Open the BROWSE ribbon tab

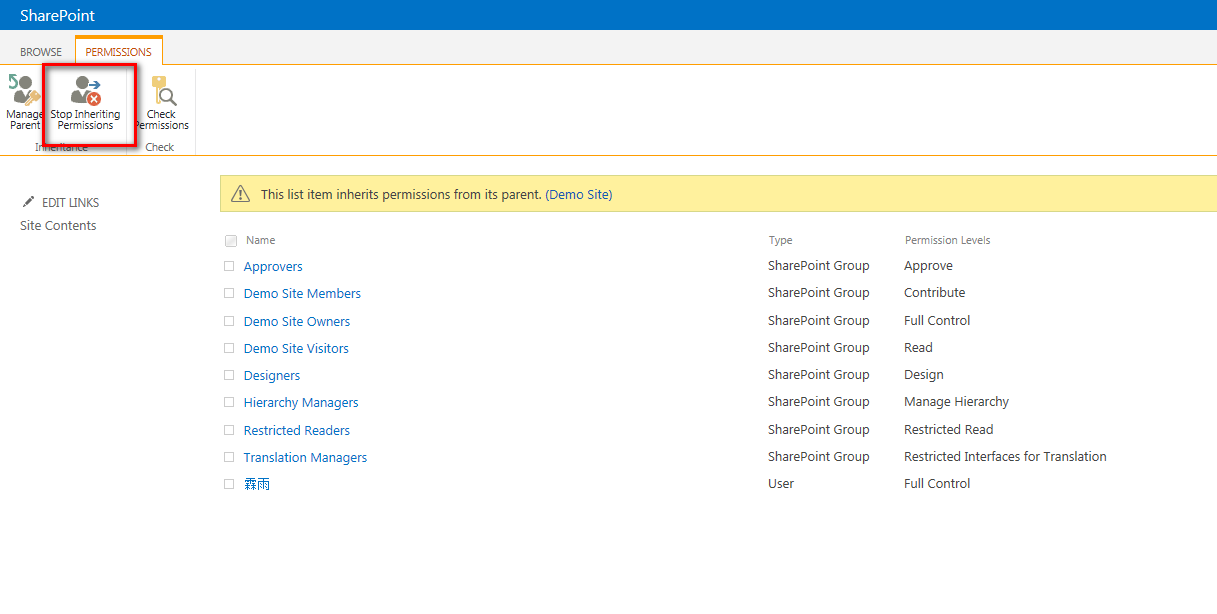(41, 52)
